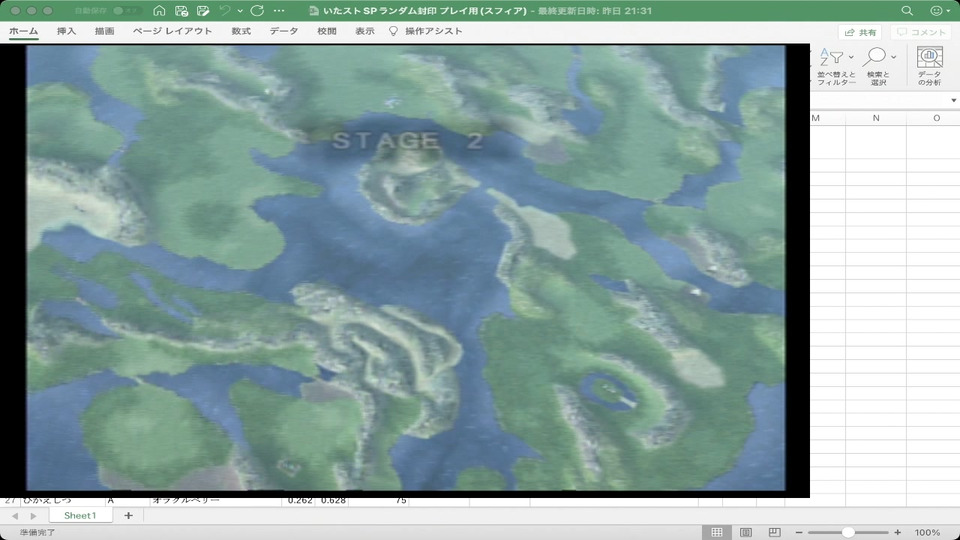Expand the formula bar chevron

click(x=953, y=100)
